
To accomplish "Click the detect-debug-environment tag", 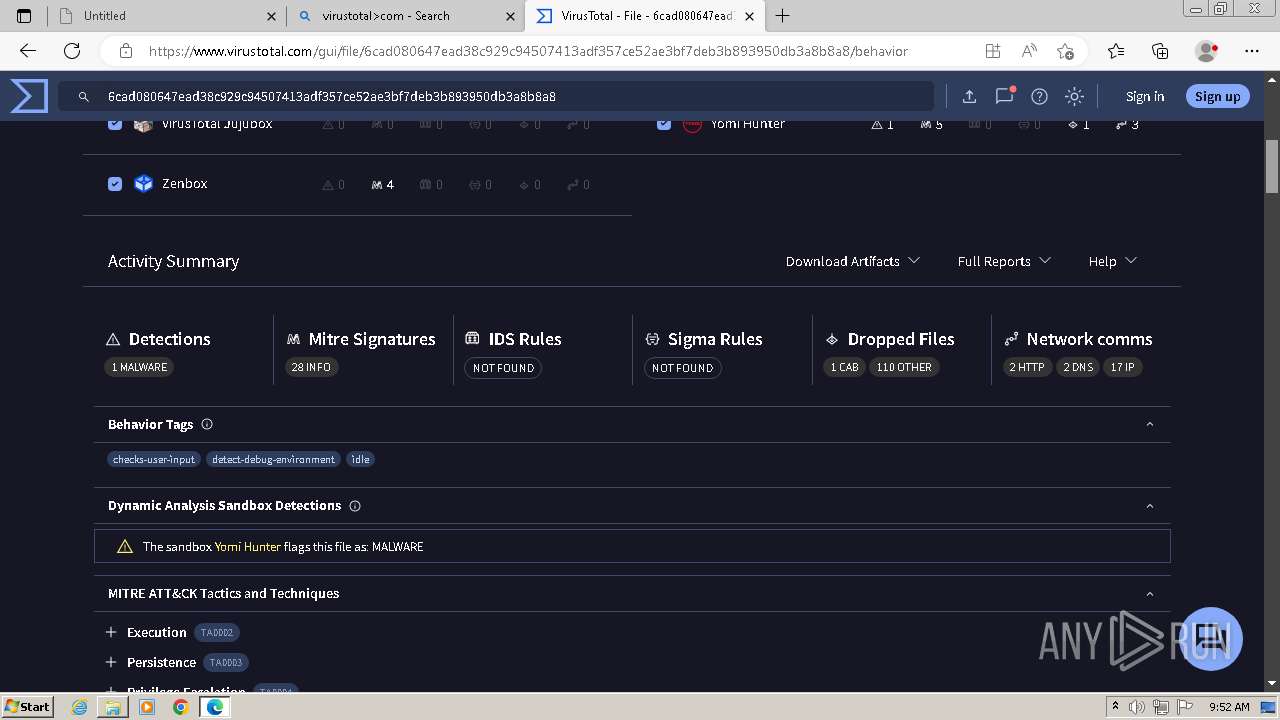I will (273, 459).
